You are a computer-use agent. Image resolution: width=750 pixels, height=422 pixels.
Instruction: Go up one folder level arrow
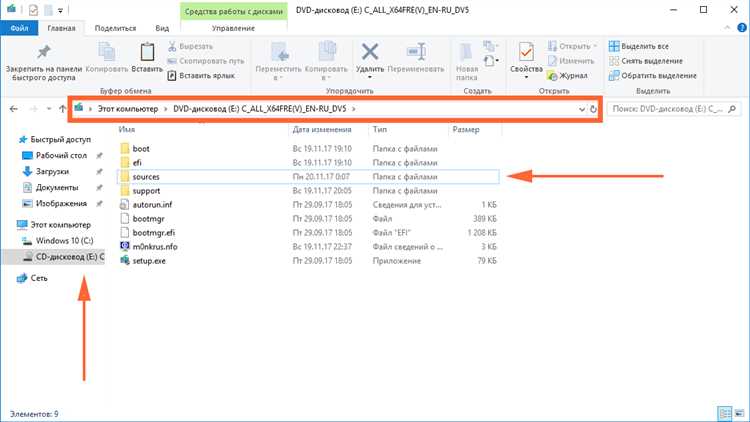click(x=63, y=109)
